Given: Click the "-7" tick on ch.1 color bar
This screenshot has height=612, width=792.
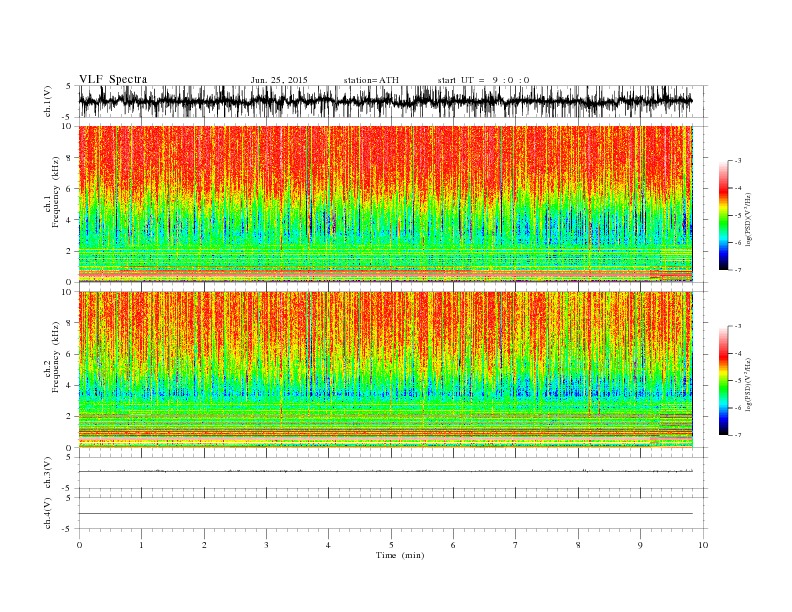Looking at the screenshot, I should (738, 270).
